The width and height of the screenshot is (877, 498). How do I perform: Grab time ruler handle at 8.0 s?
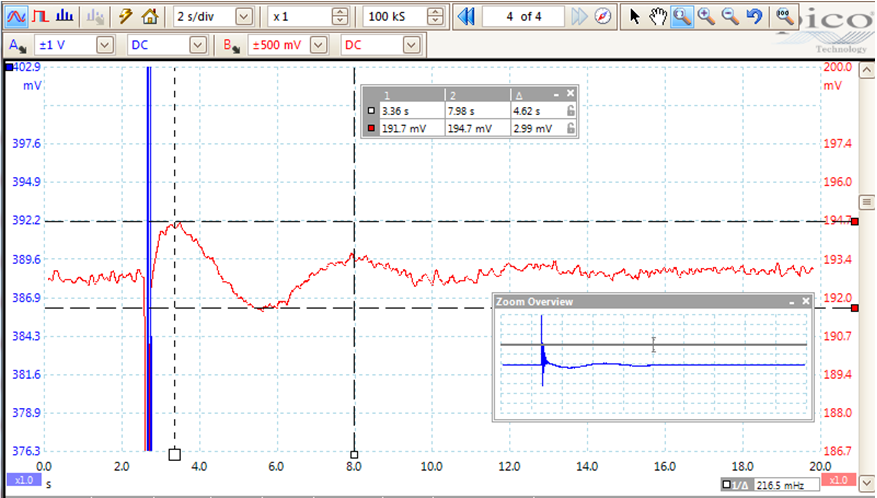(354, 455)
